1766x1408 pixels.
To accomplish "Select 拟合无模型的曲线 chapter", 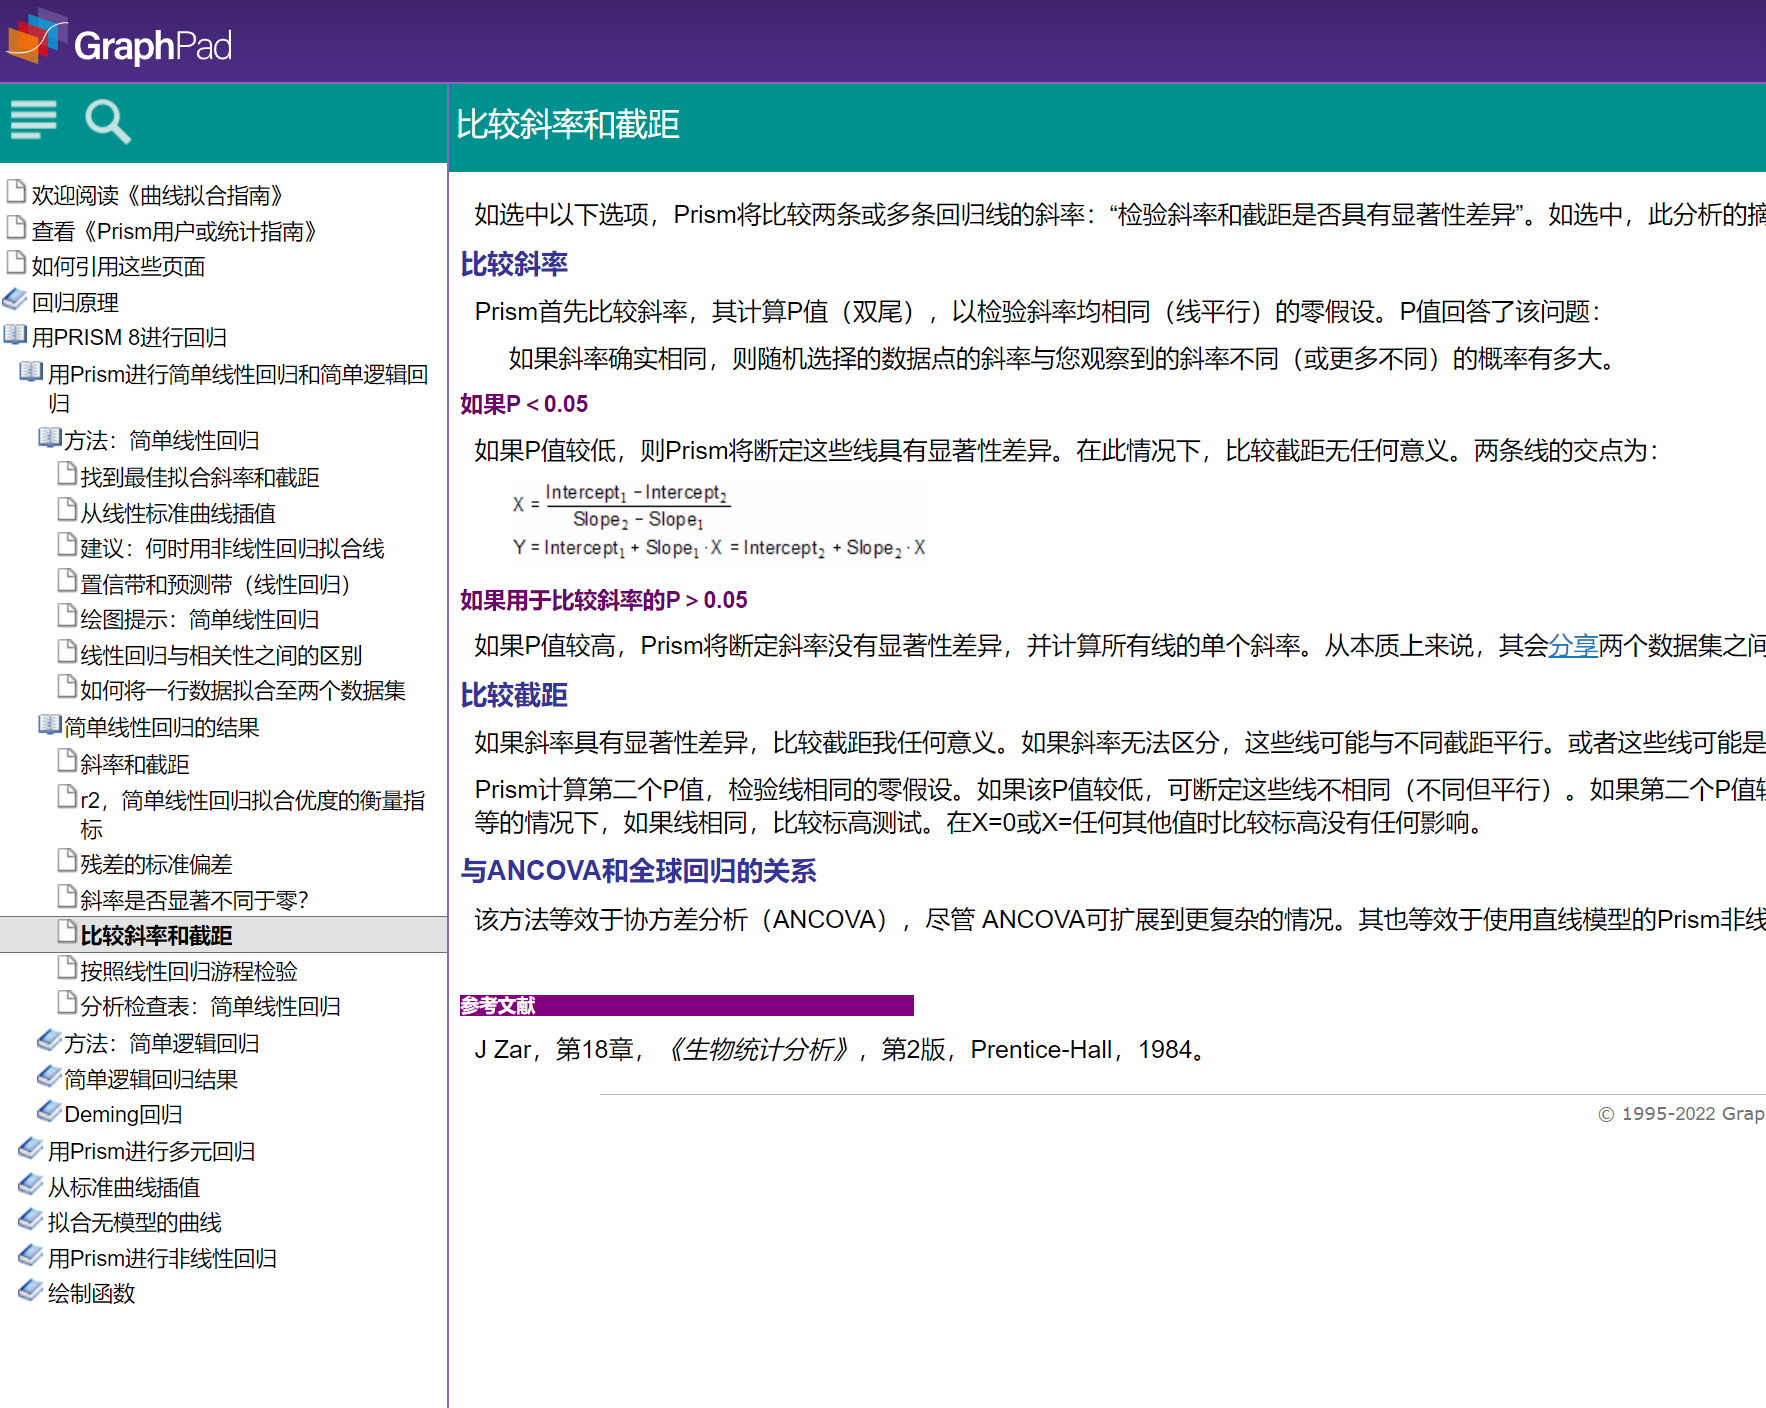I will click(135, 1222).
